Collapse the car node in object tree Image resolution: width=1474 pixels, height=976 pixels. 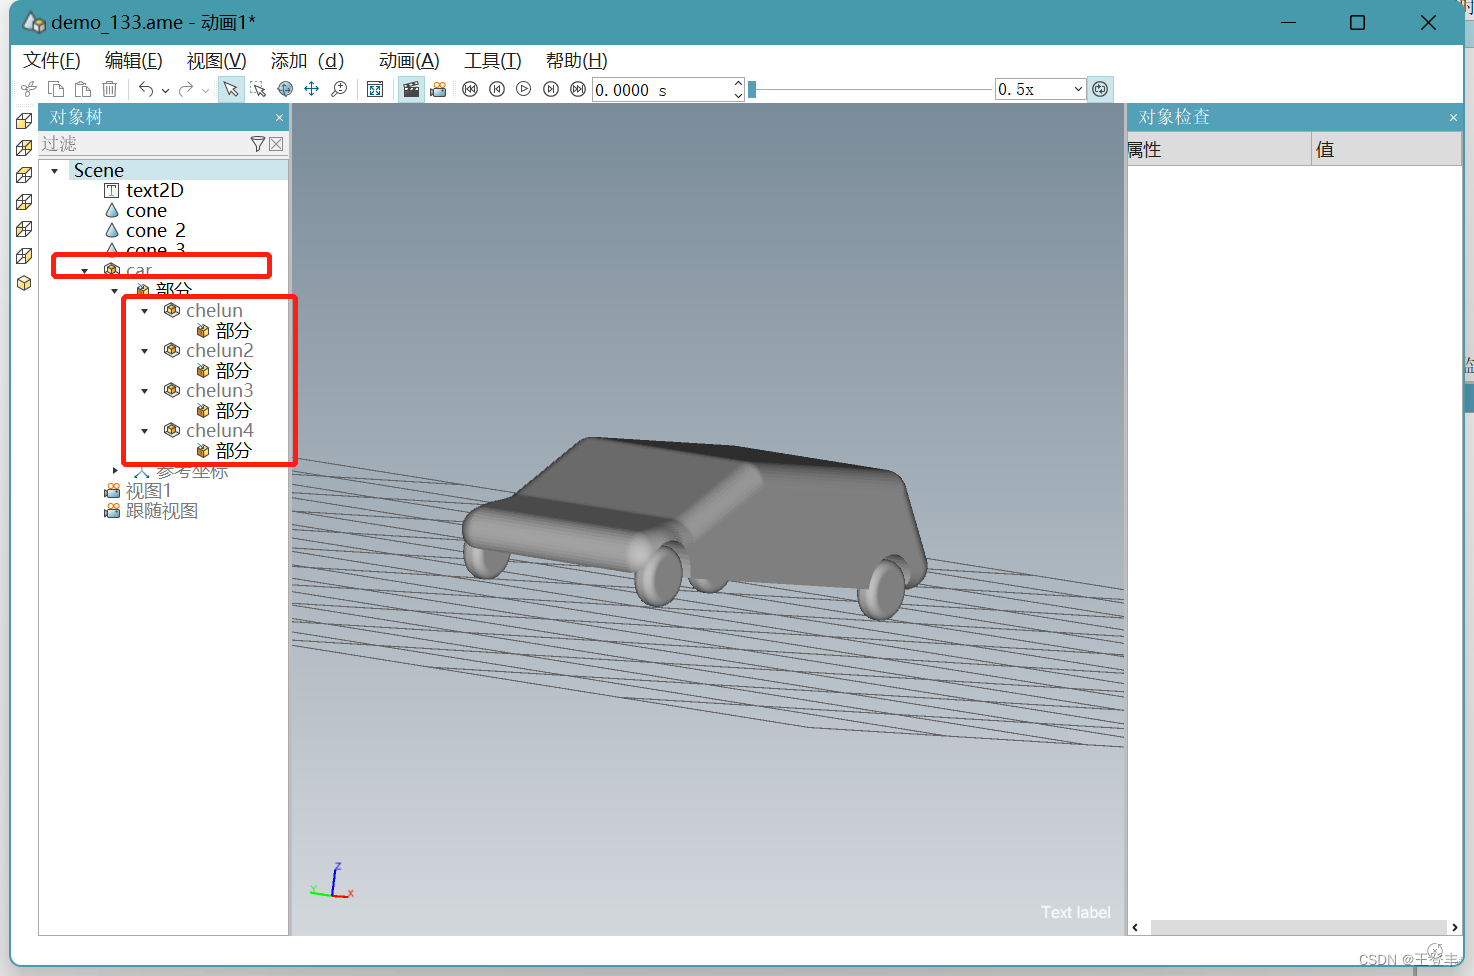tap(84, 270)
